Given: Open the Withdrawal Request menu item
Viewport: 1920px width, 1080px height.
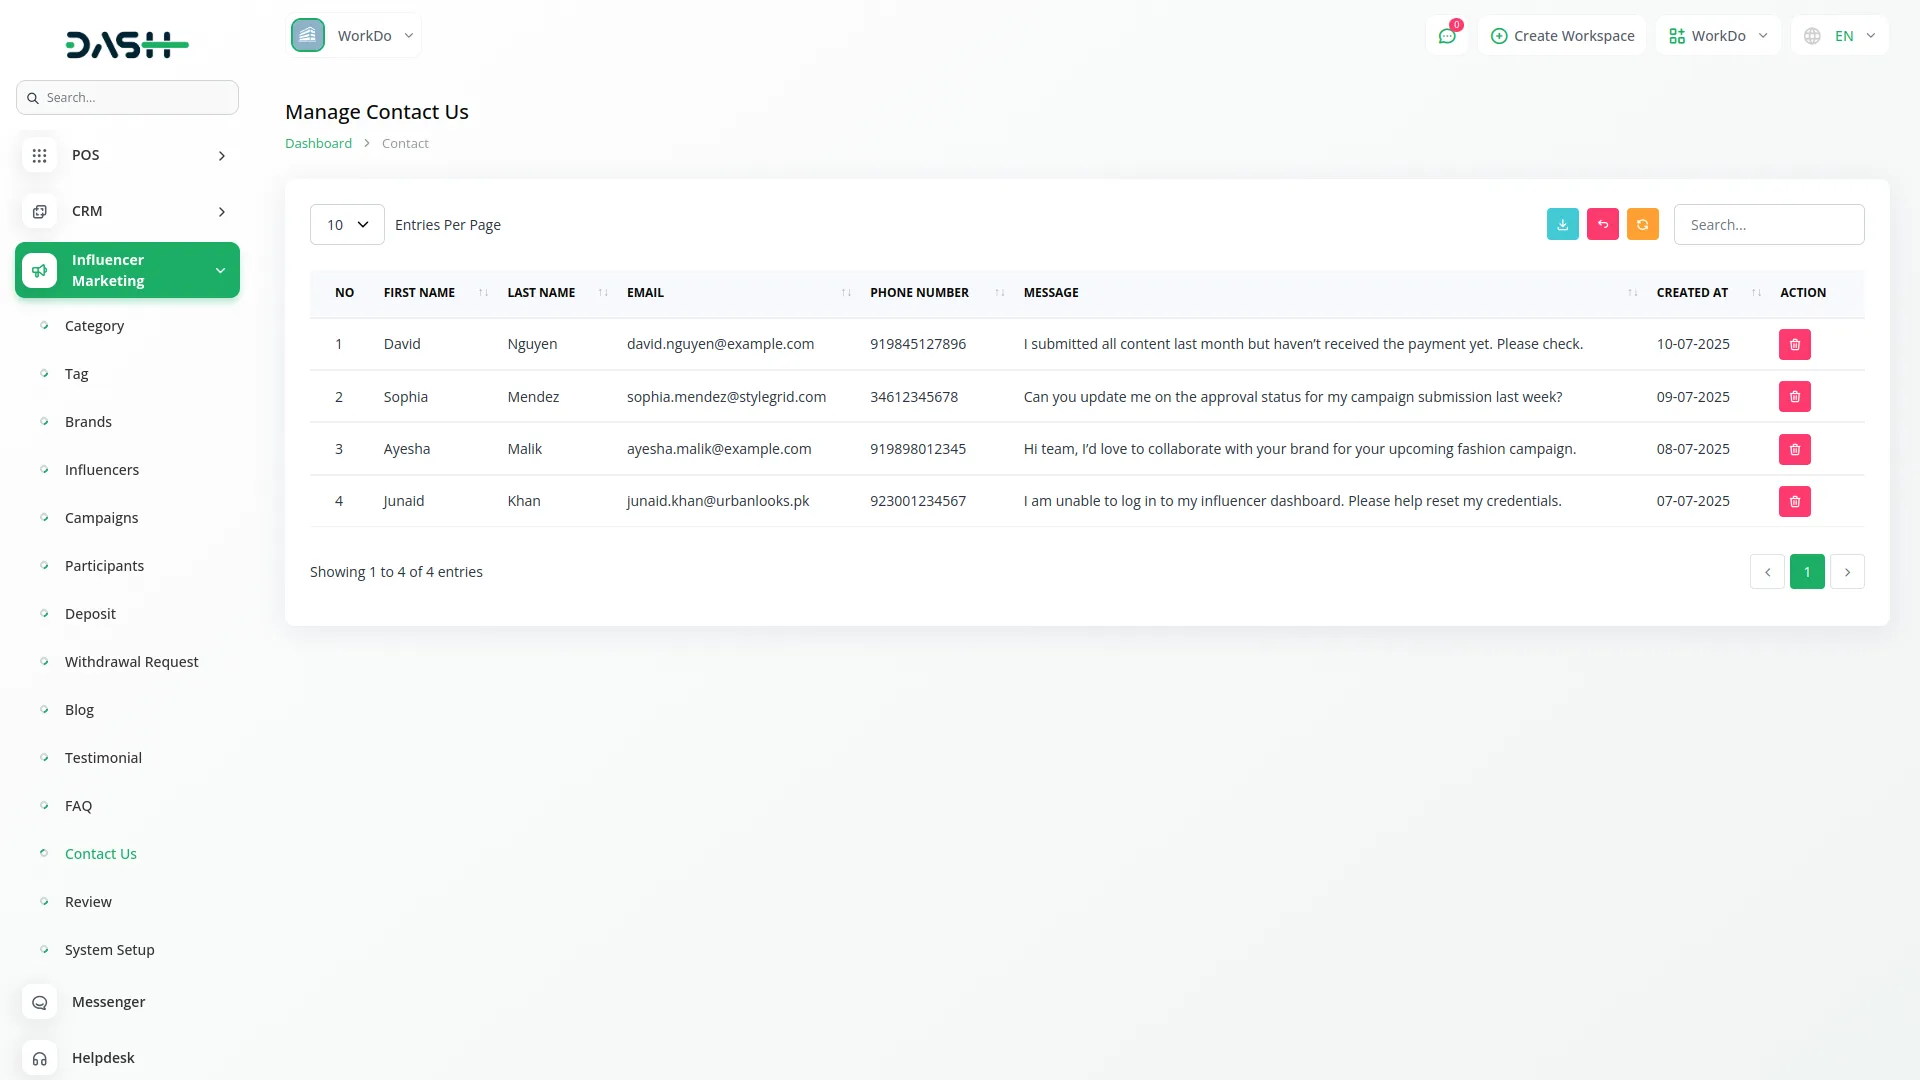Looking at the screenshot, I should coord(131,662).
